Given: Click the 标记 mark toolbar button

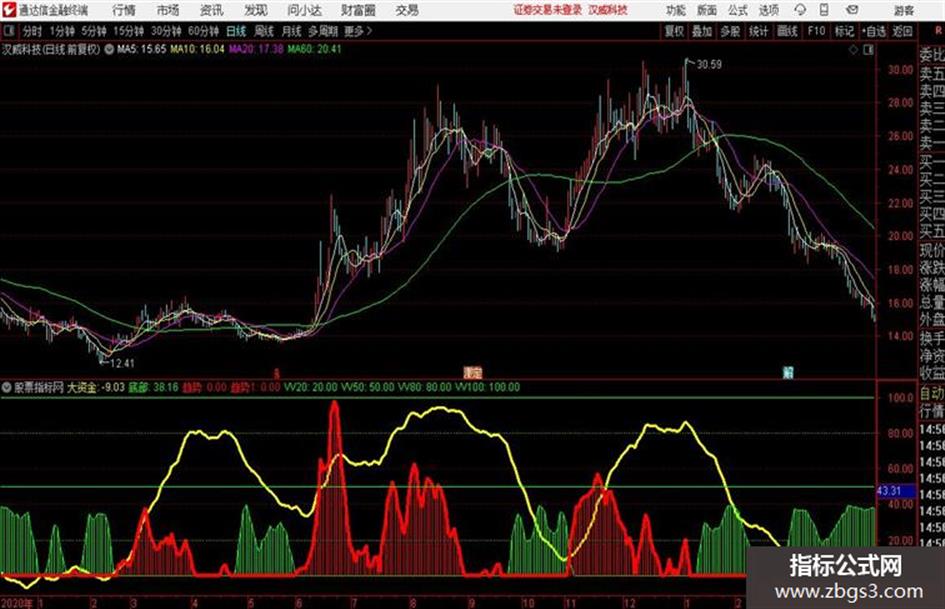Looking at the screenshot, I should tap(844, 31).
